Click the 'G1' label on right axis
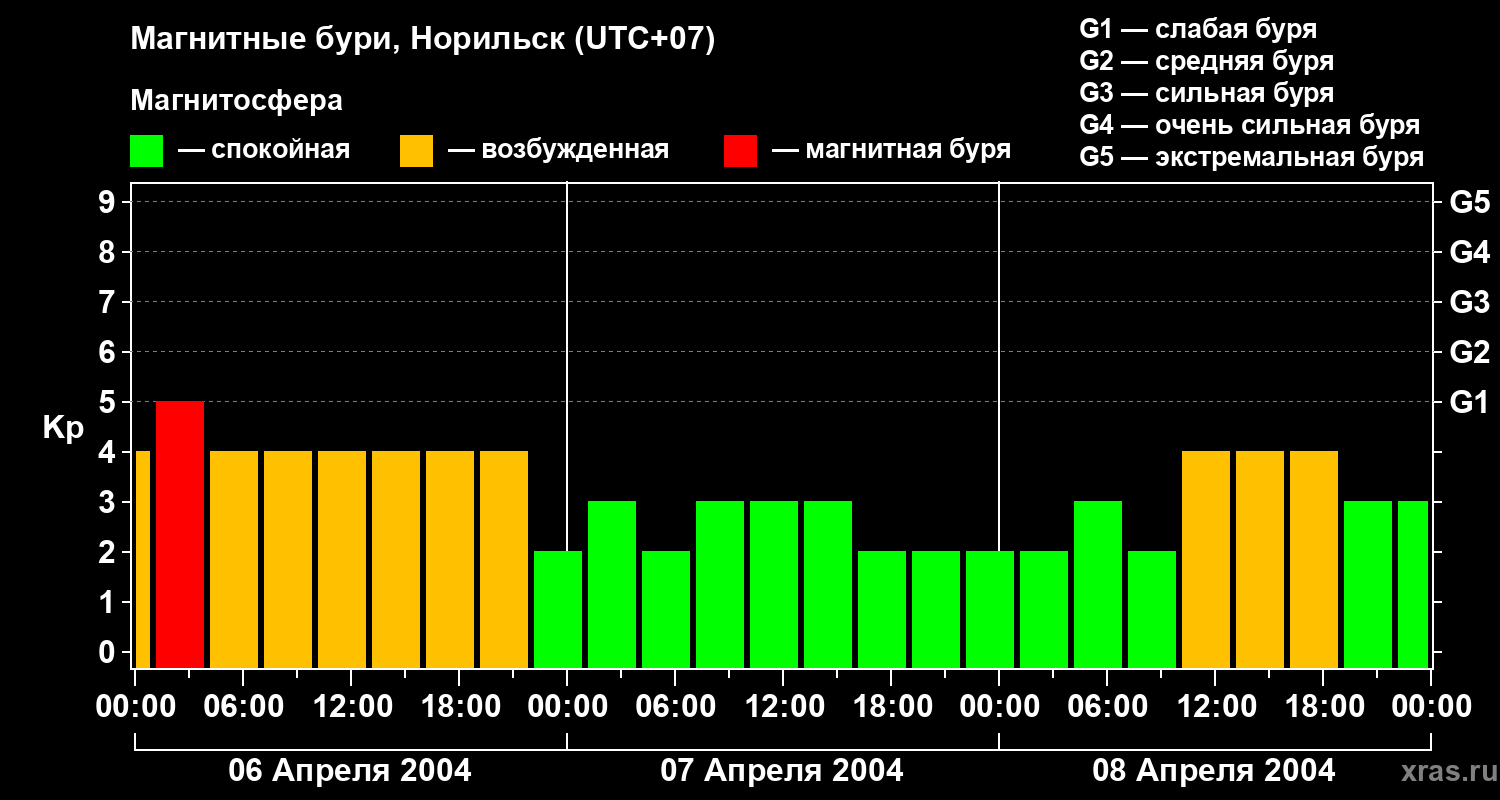Screen dimensions: 1500x800 click(1469, 402)
